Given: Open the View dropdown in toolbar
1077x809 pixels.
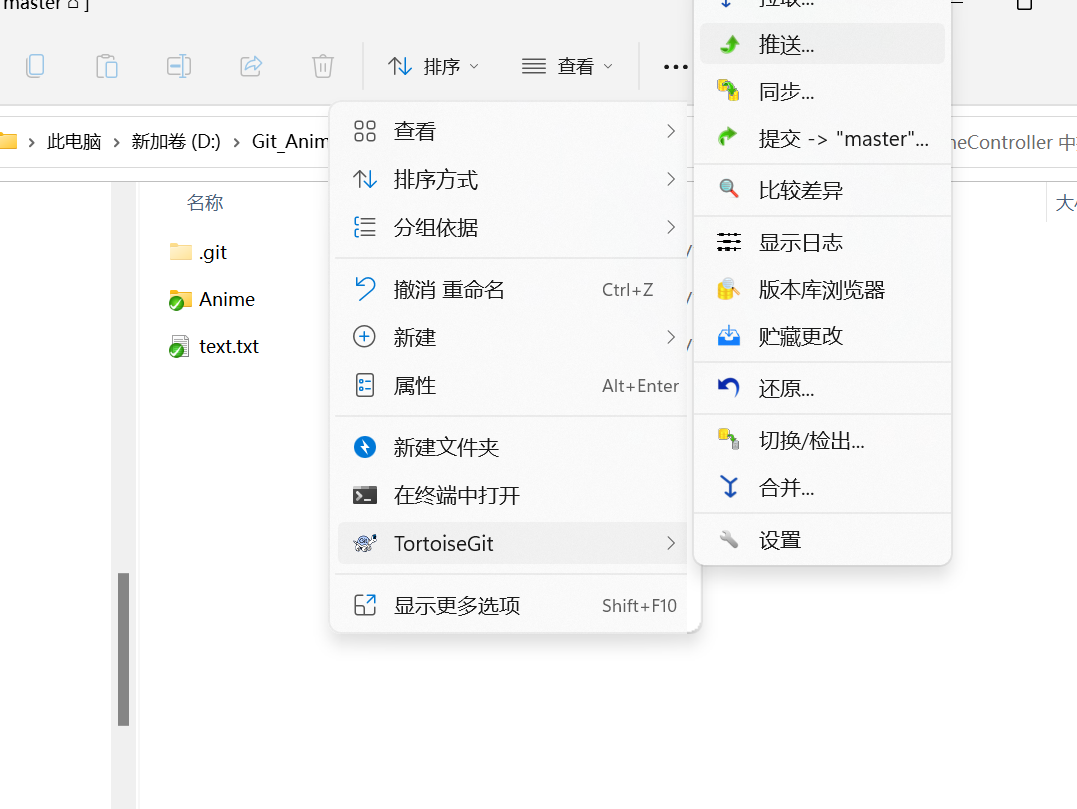Looking at the screenshot, I should 567,67.
